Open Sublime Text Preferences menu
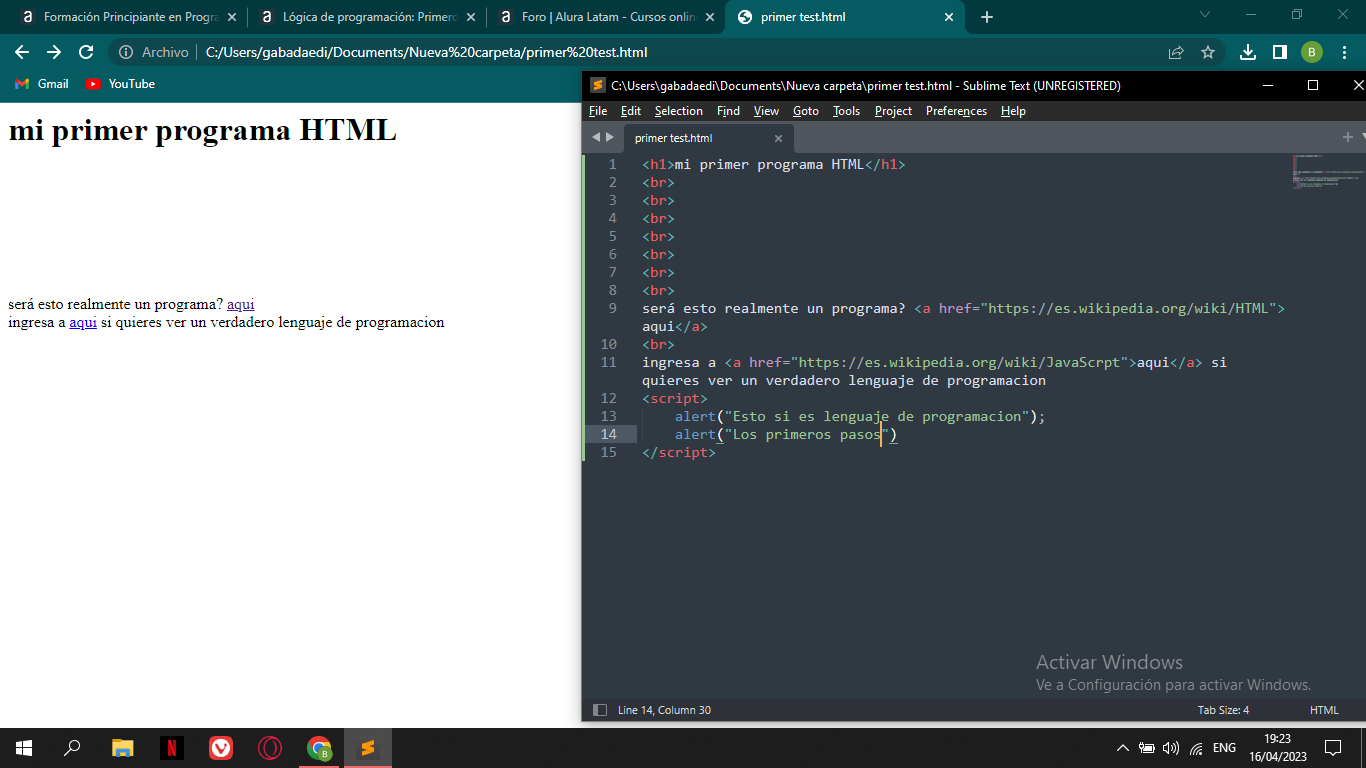1366x768 pixels. click(x=956, y=111)
